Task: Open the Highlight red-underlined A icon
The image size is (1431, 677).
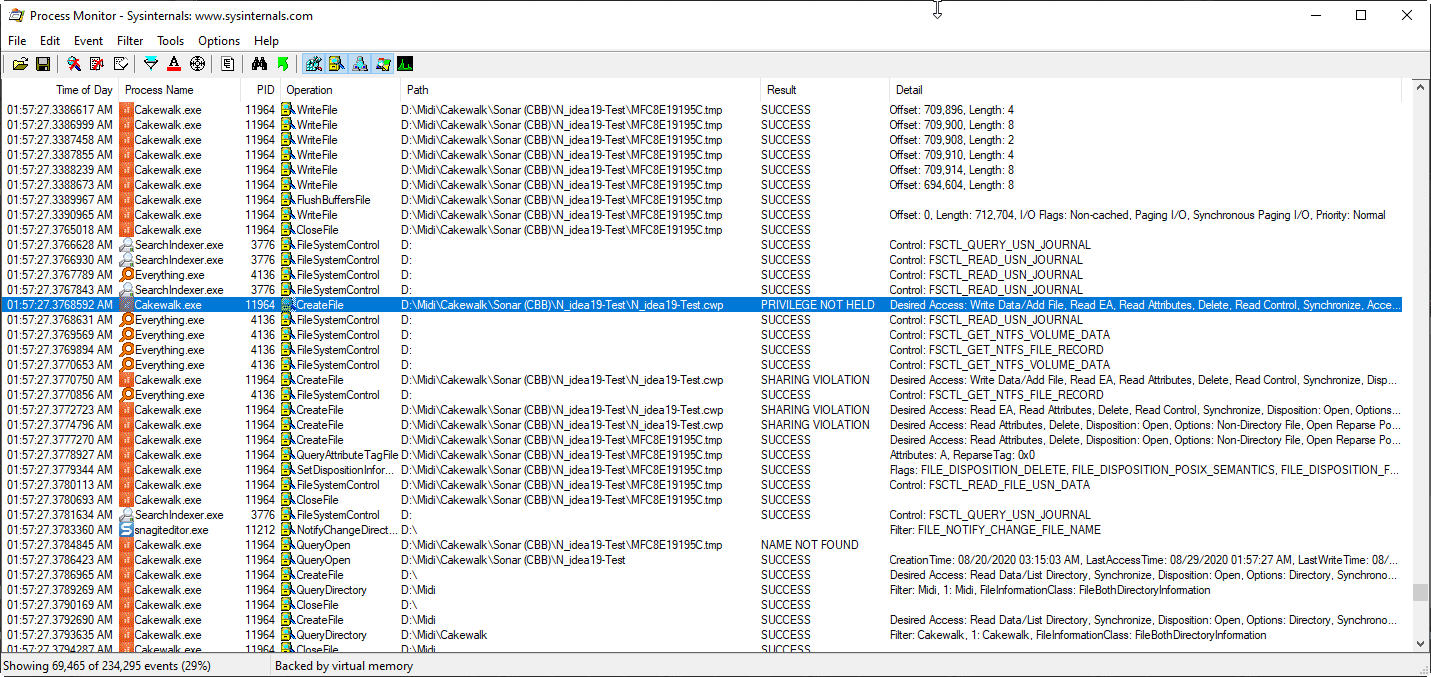Action: [x=174, y=64]
